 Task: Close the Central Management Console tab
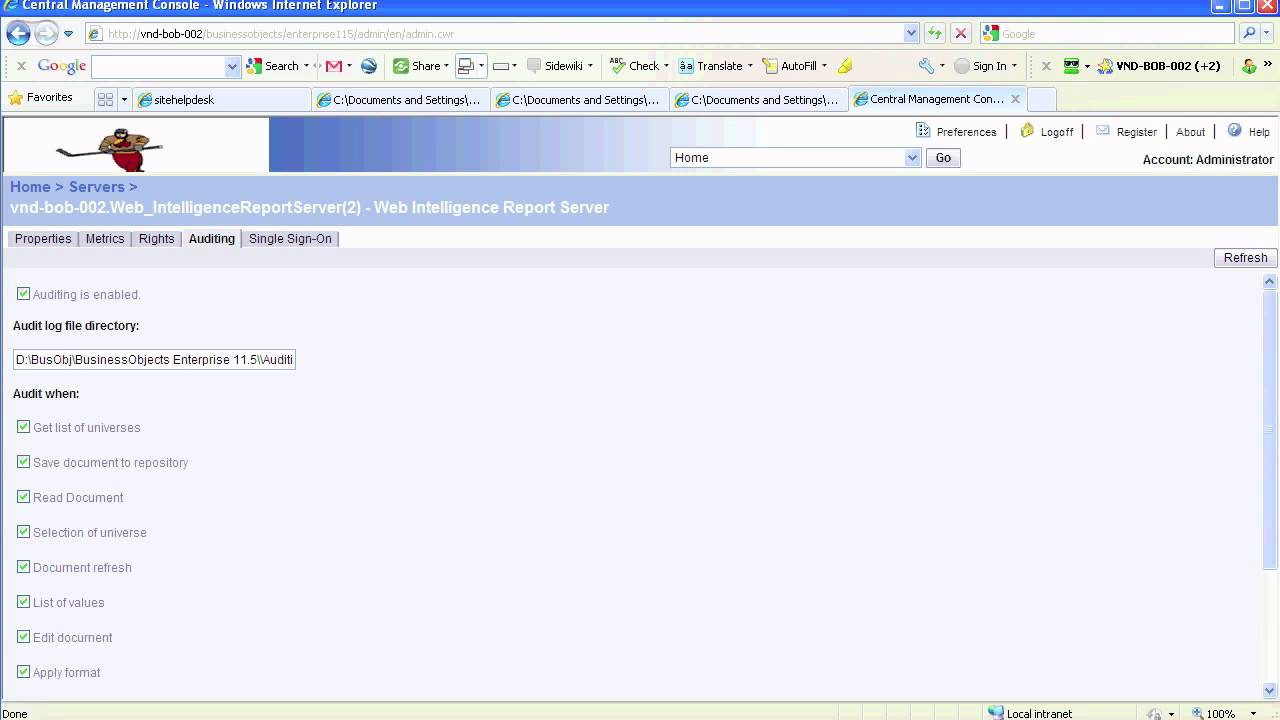[1015, 99]
